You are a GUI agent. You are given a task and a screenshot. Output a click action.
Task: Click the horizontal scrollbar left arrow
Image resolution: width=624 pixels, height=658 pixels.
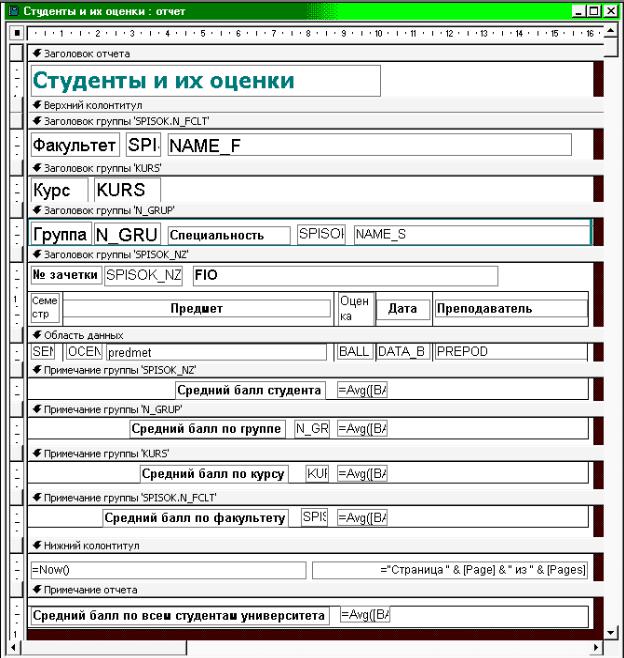click(x=14, y=648)
